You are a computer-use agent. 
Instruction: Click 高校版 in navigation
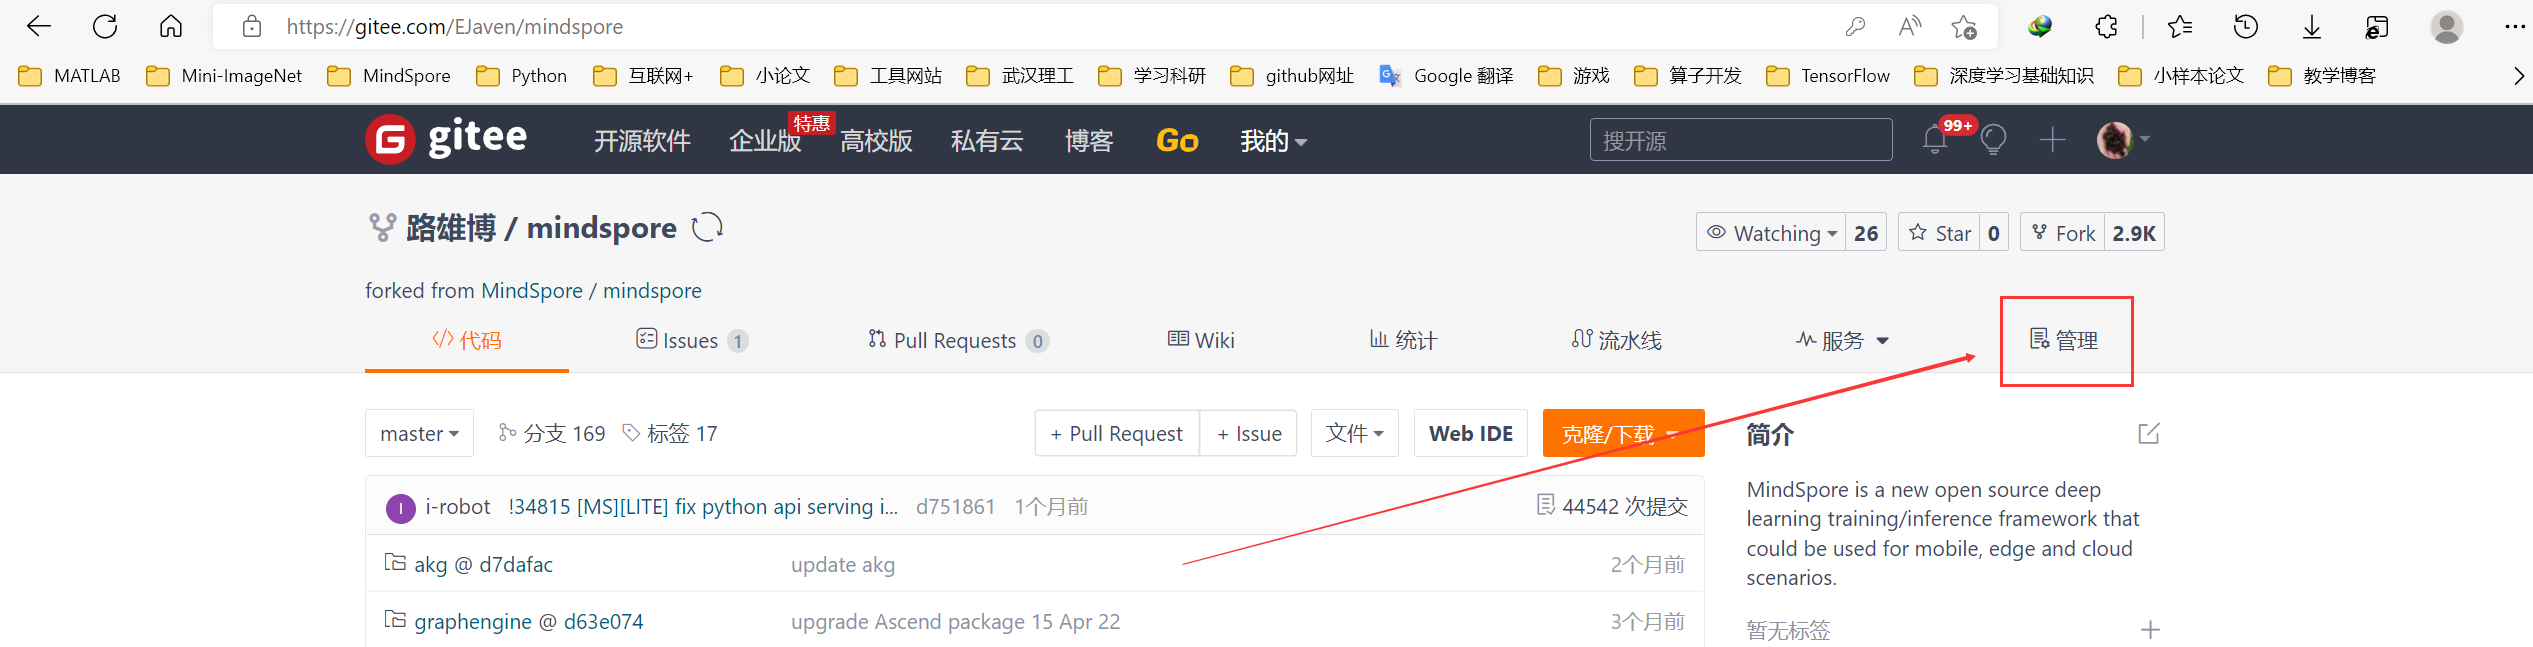(x=876, y=141)
